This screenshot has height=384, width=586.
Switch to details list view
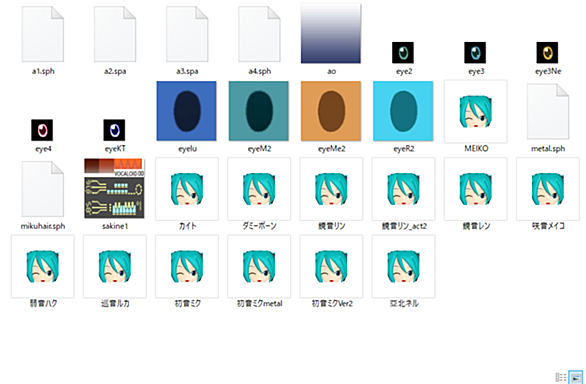point(561,377)
